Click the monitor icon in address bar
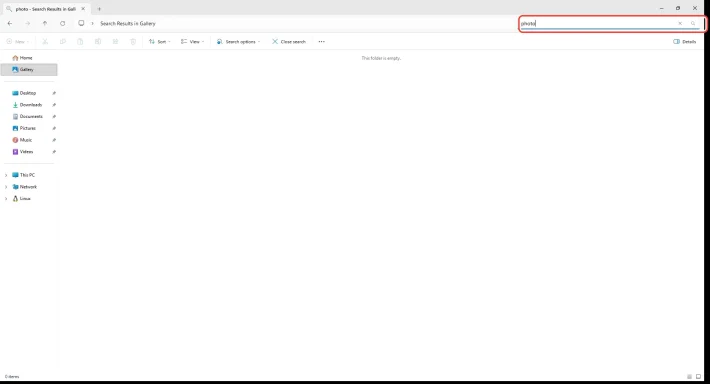710x384 pixels. (x=81, y=23)
